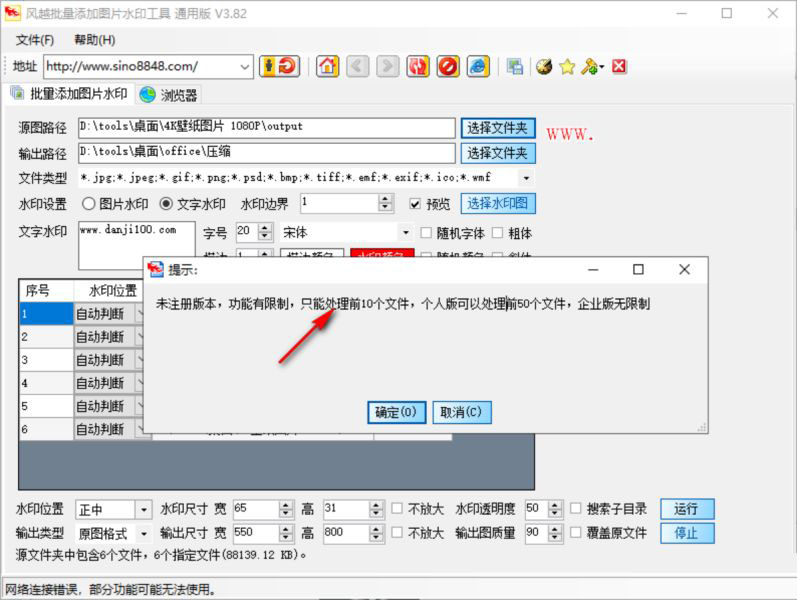This screenshot has height=600, width=797.
Task: Switch to the 浏览器 tab
Action: (x=169, y=95)
